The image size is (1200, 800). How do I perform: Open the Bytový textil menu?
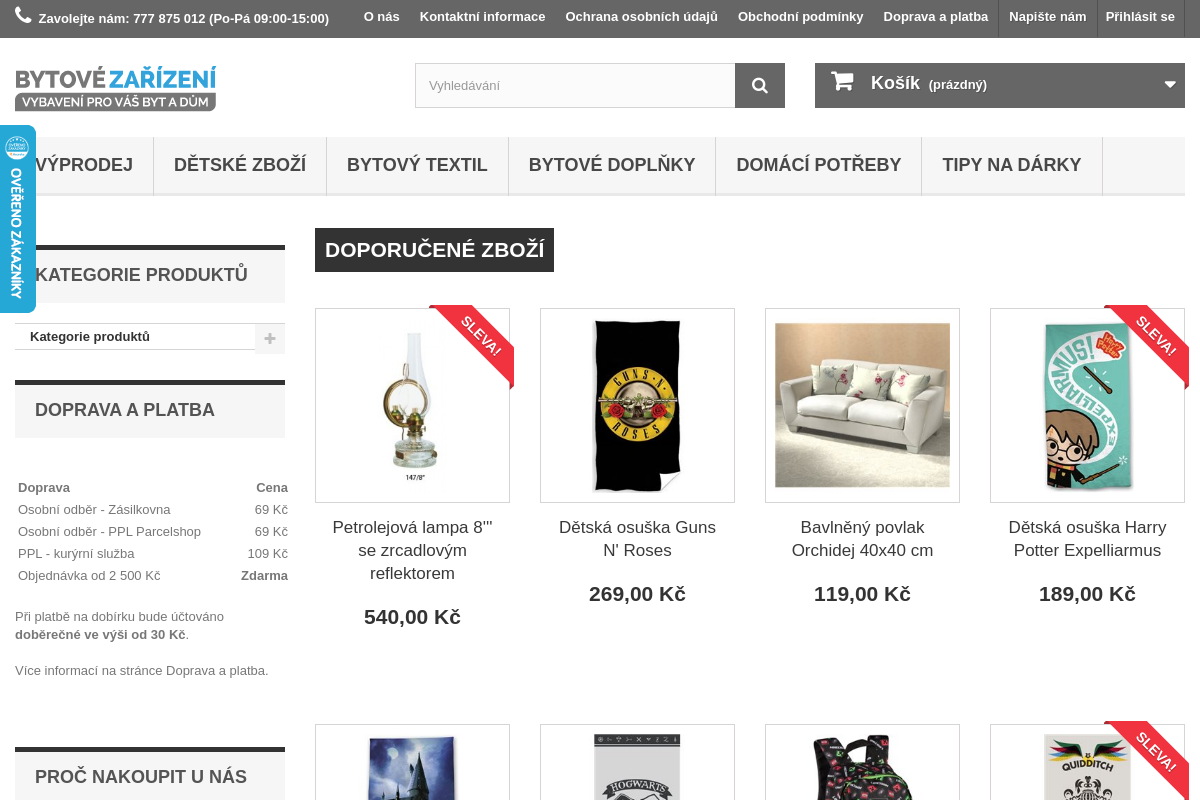417,165
